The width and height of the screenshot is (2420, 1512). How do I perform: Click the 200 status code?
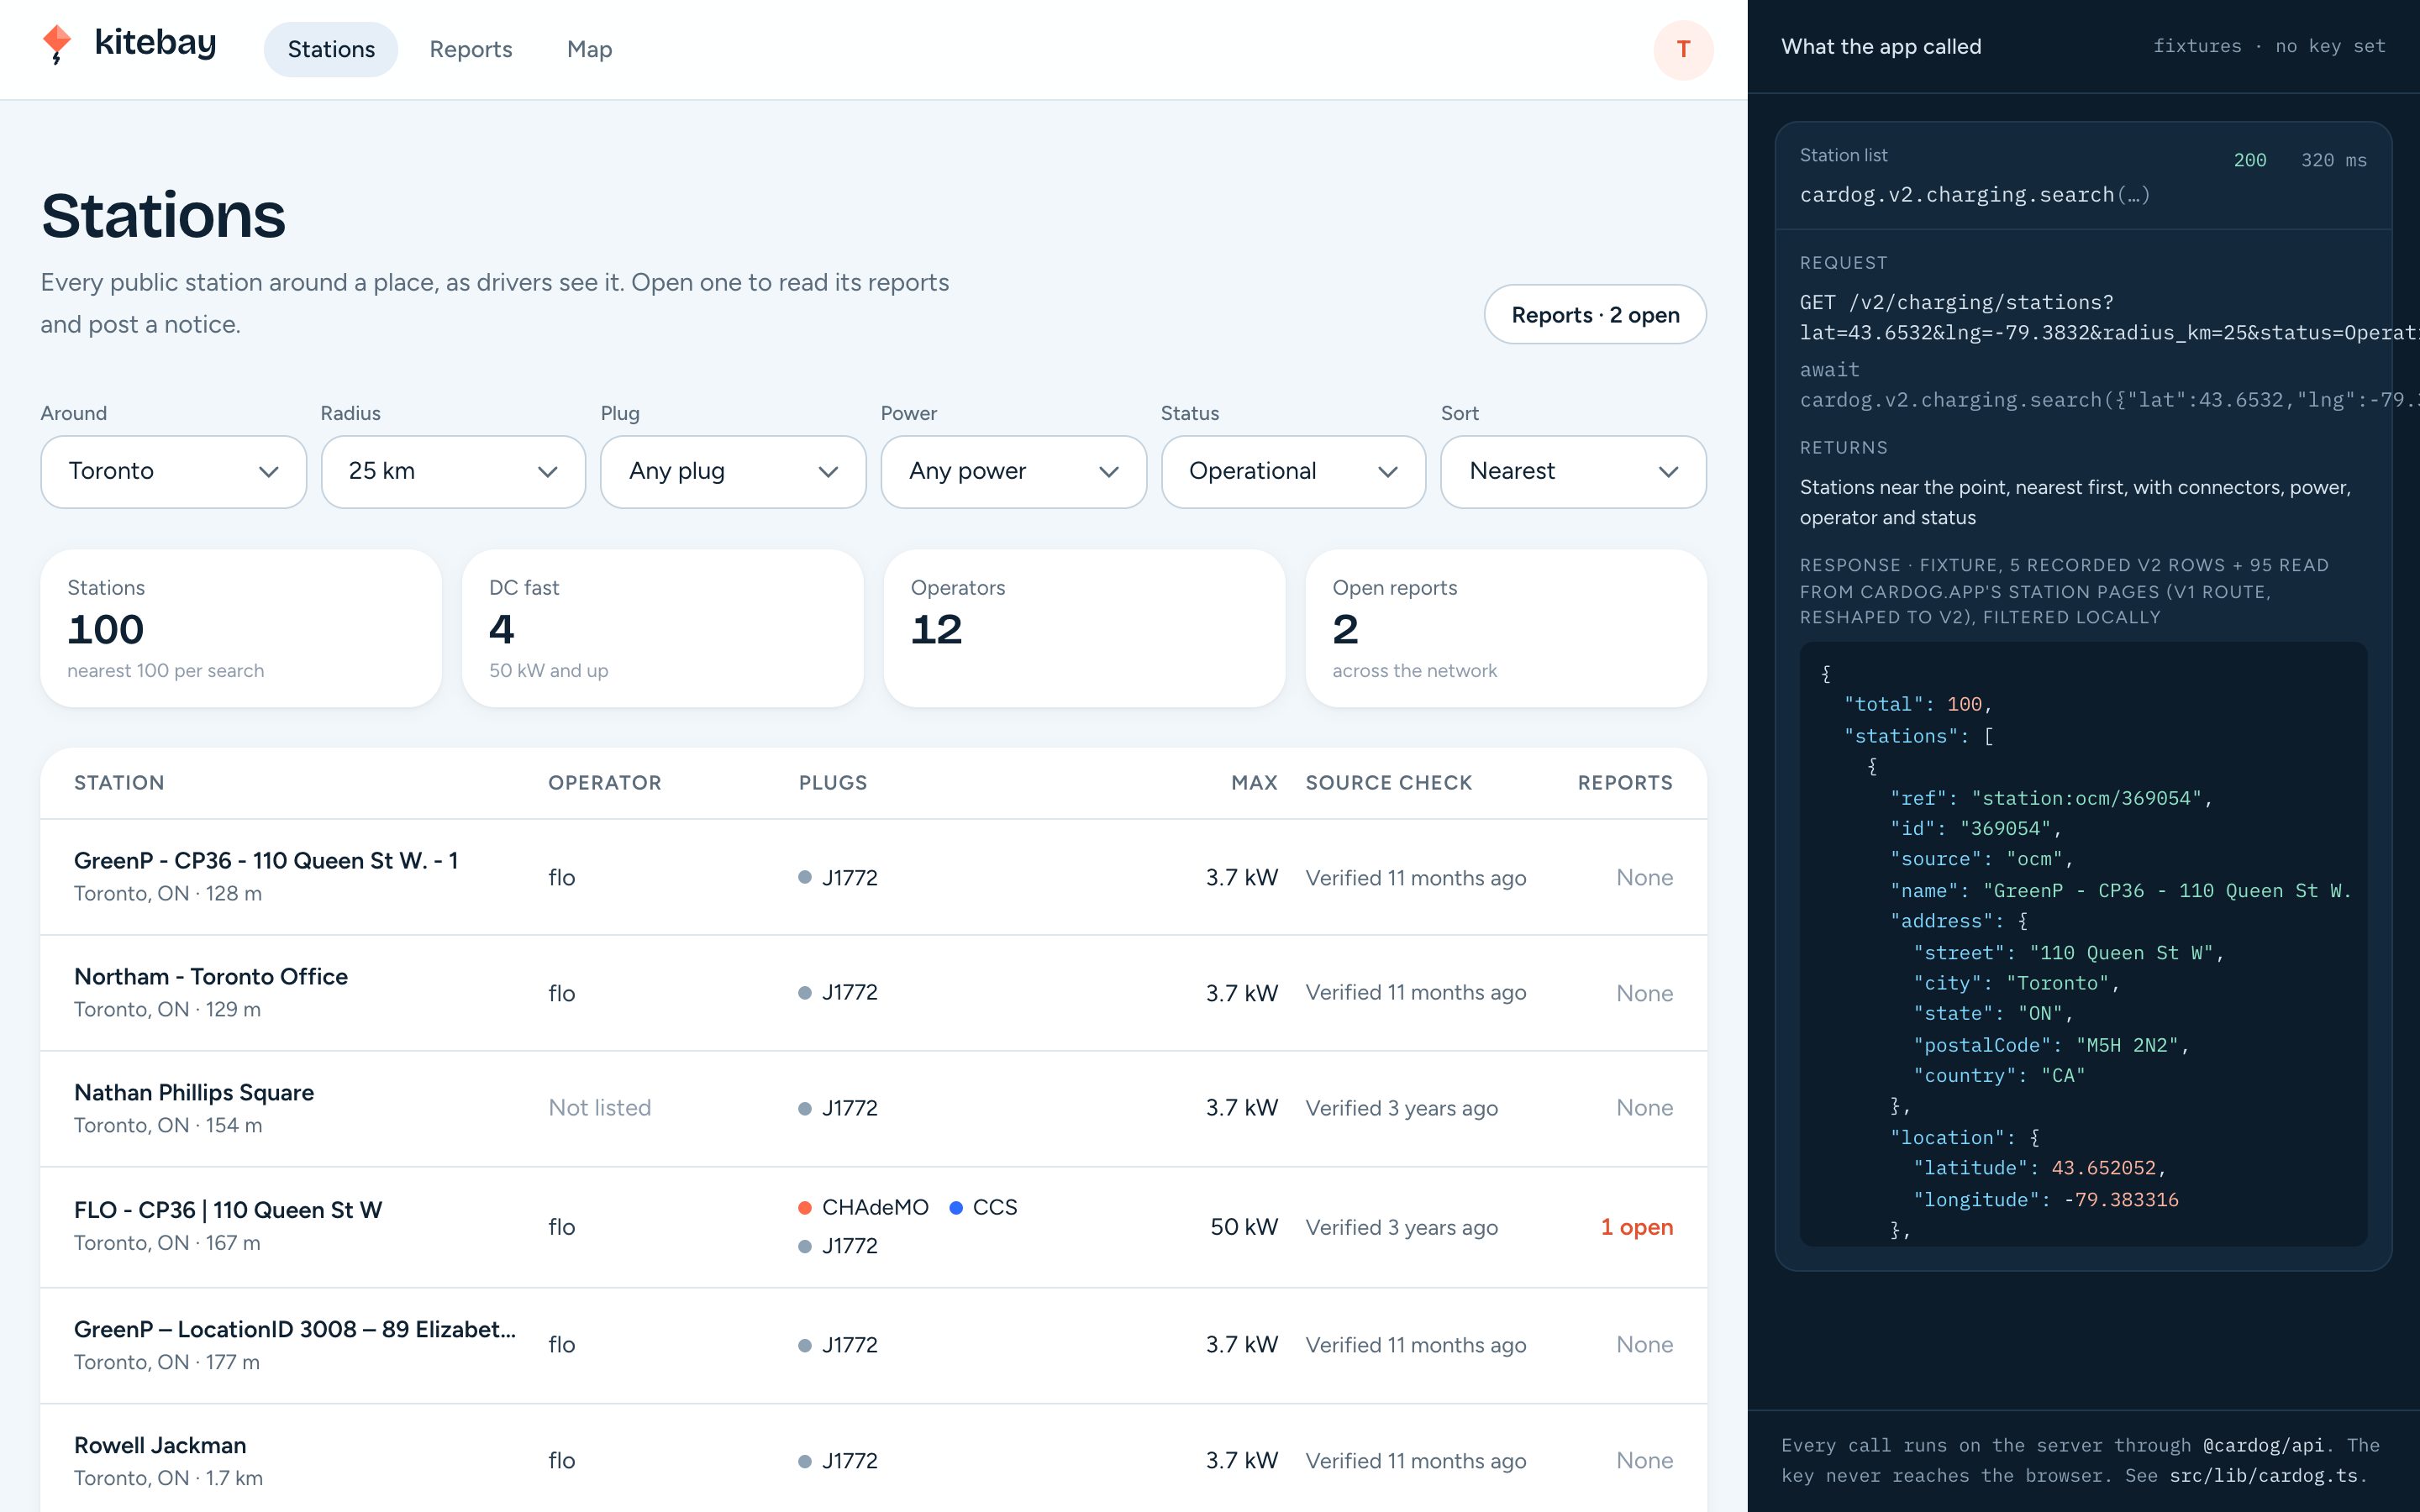pyautogui.click(x=2249, y=160)
